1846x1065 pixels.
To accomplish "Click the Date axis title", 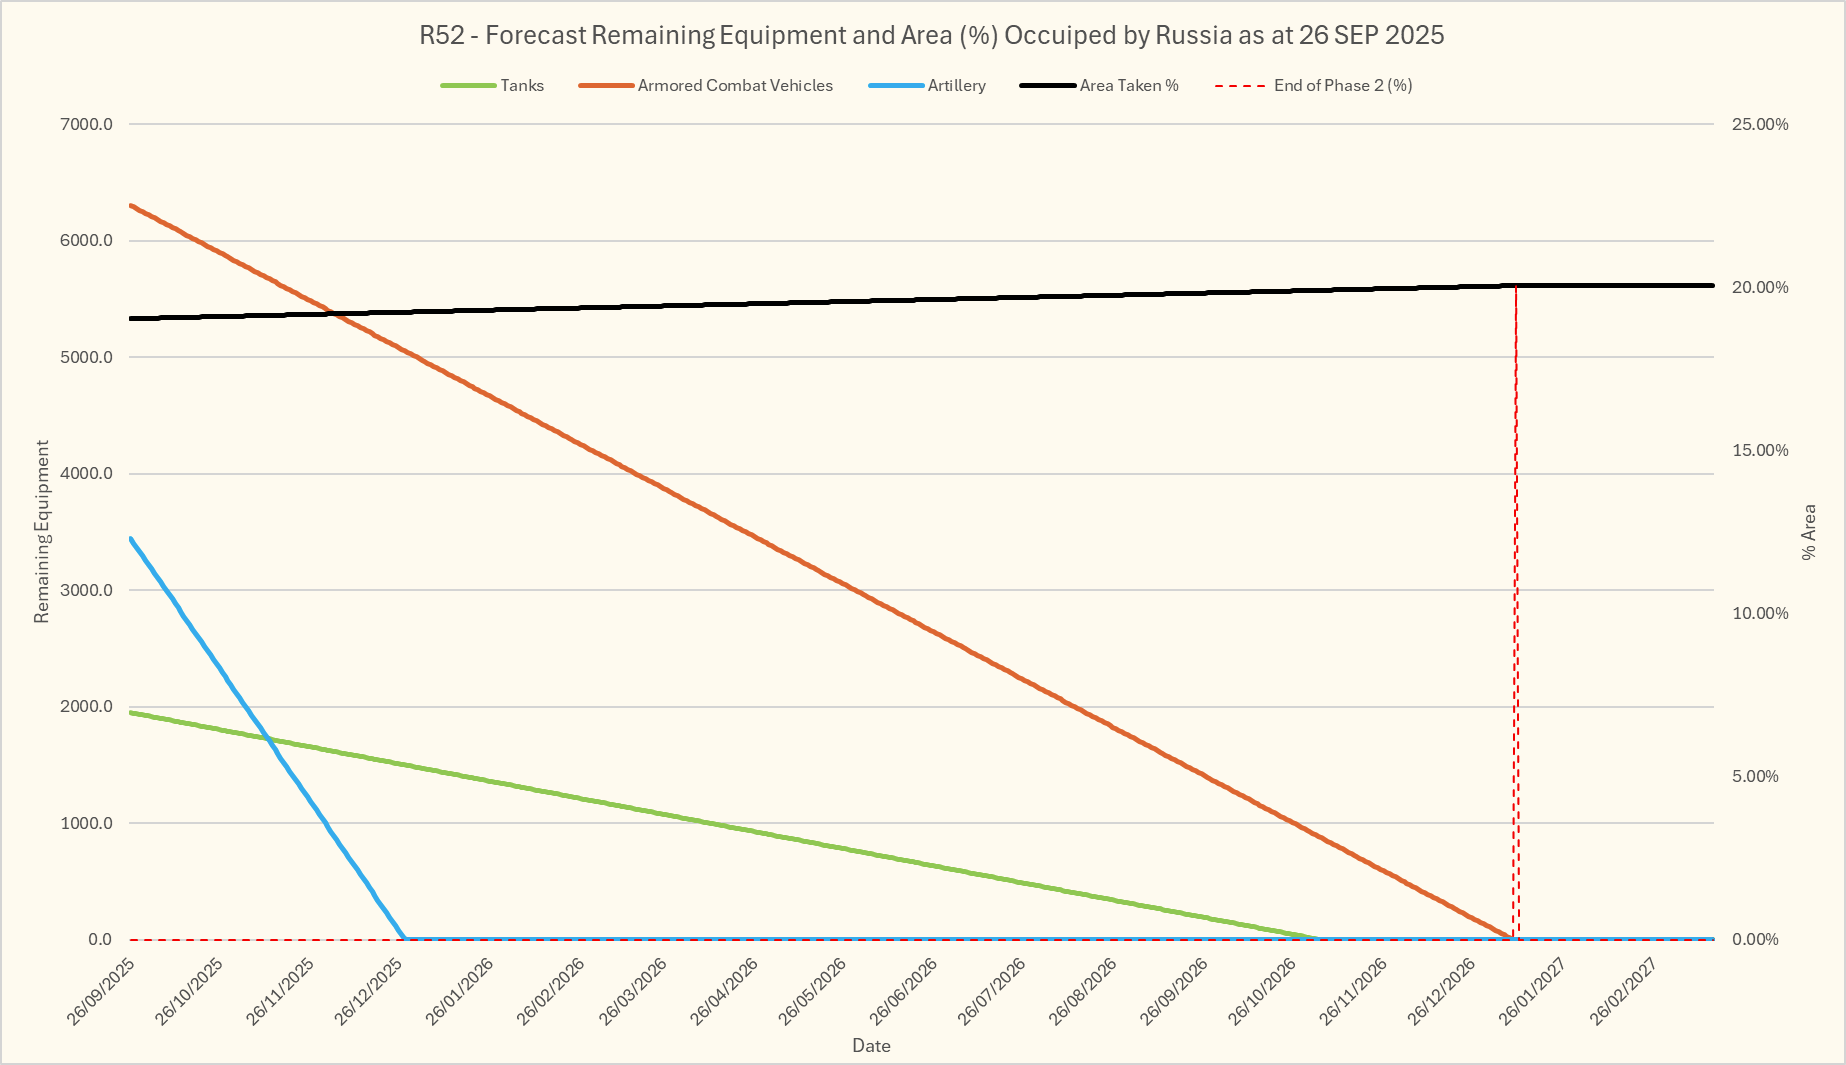I will [871, 1046].
